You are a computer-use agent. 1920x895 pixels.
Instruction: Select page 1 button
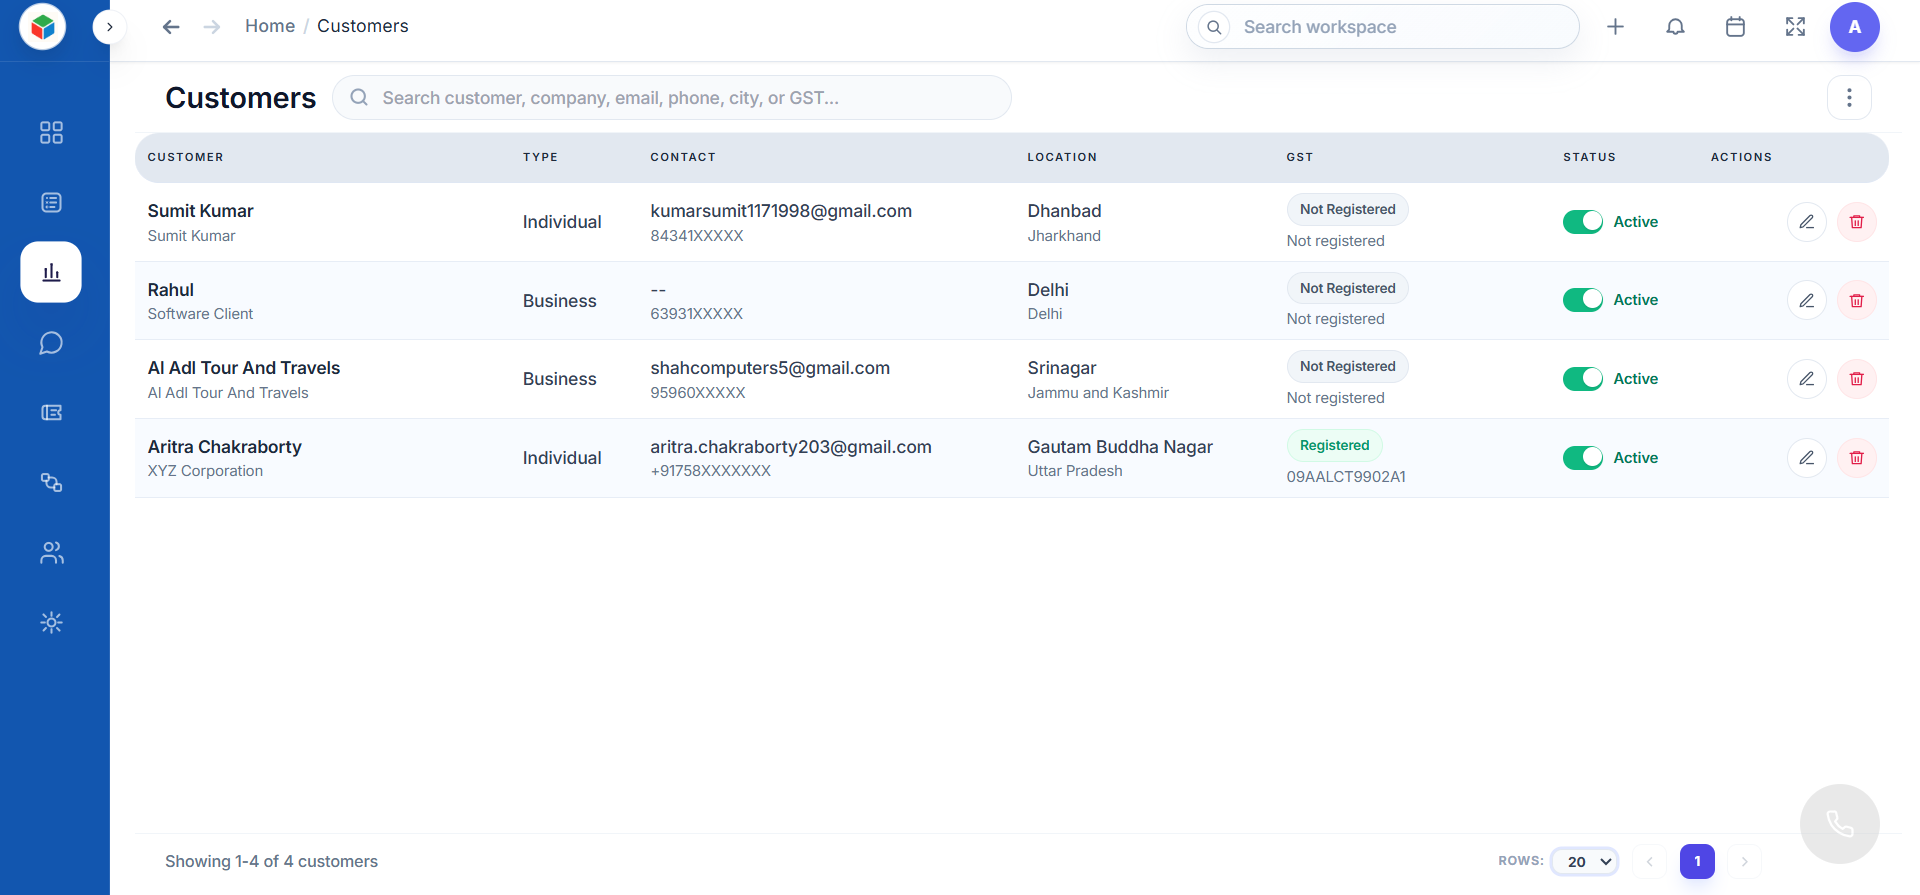1697,861
